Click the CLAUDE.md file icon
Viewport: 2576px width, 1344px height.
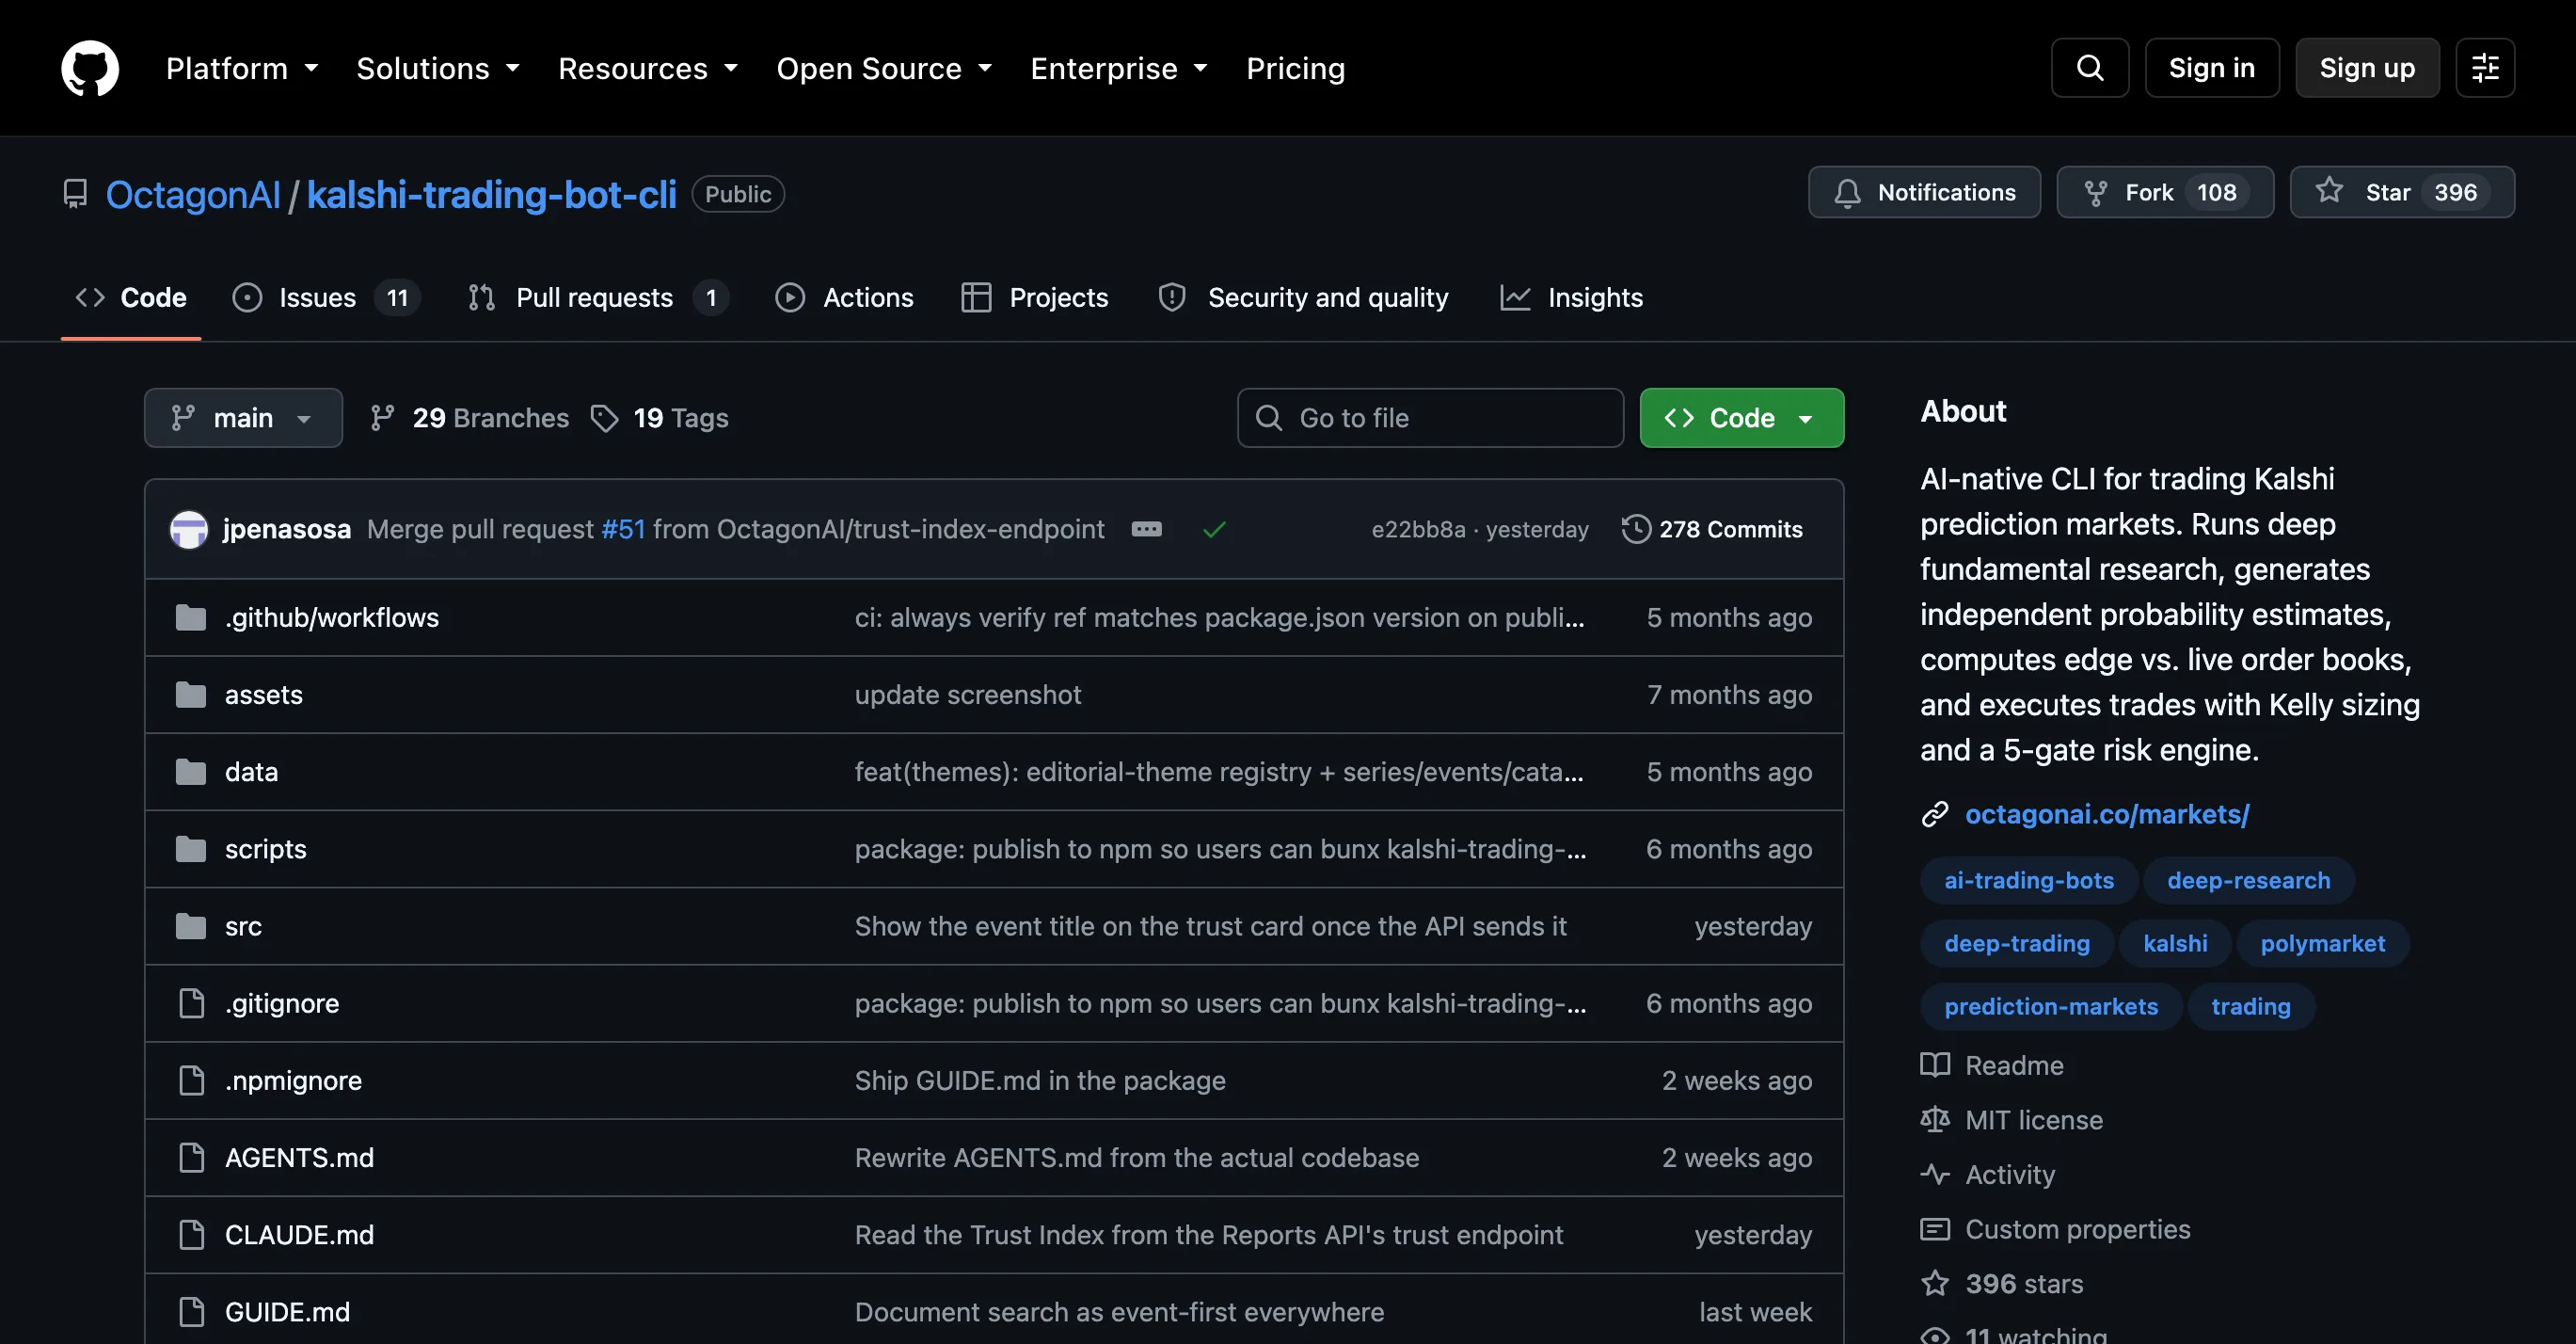pos(191,1234)
